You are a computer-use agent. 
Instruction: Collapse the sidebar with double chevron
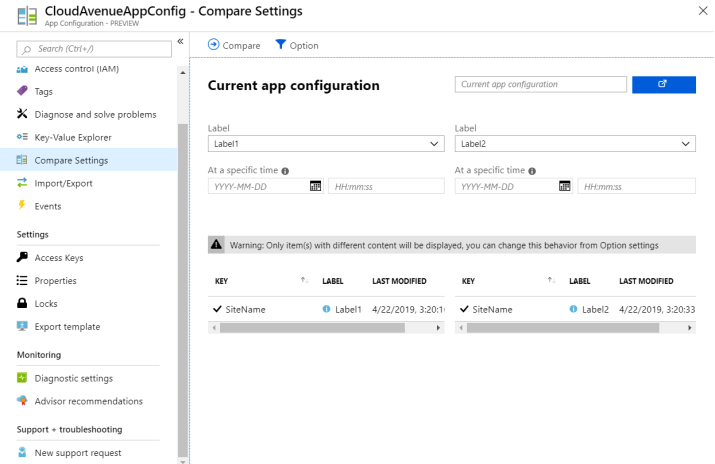pyautogui.click(x=181, y=41)
